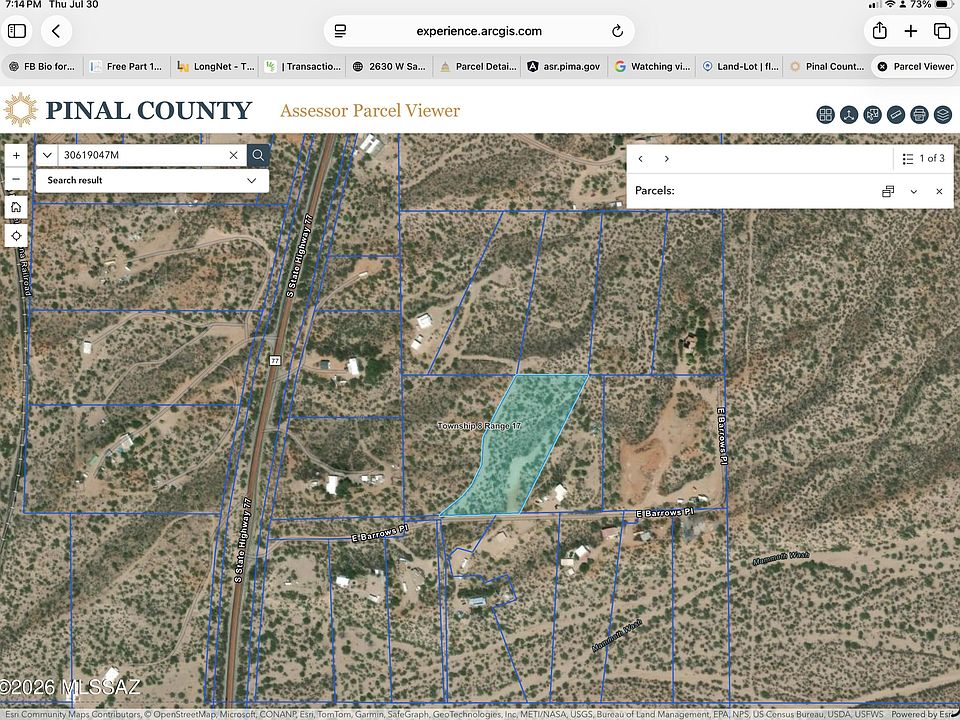Return map to default home extent
Viewport: 960px width, 720px height.
click(16, 207)
